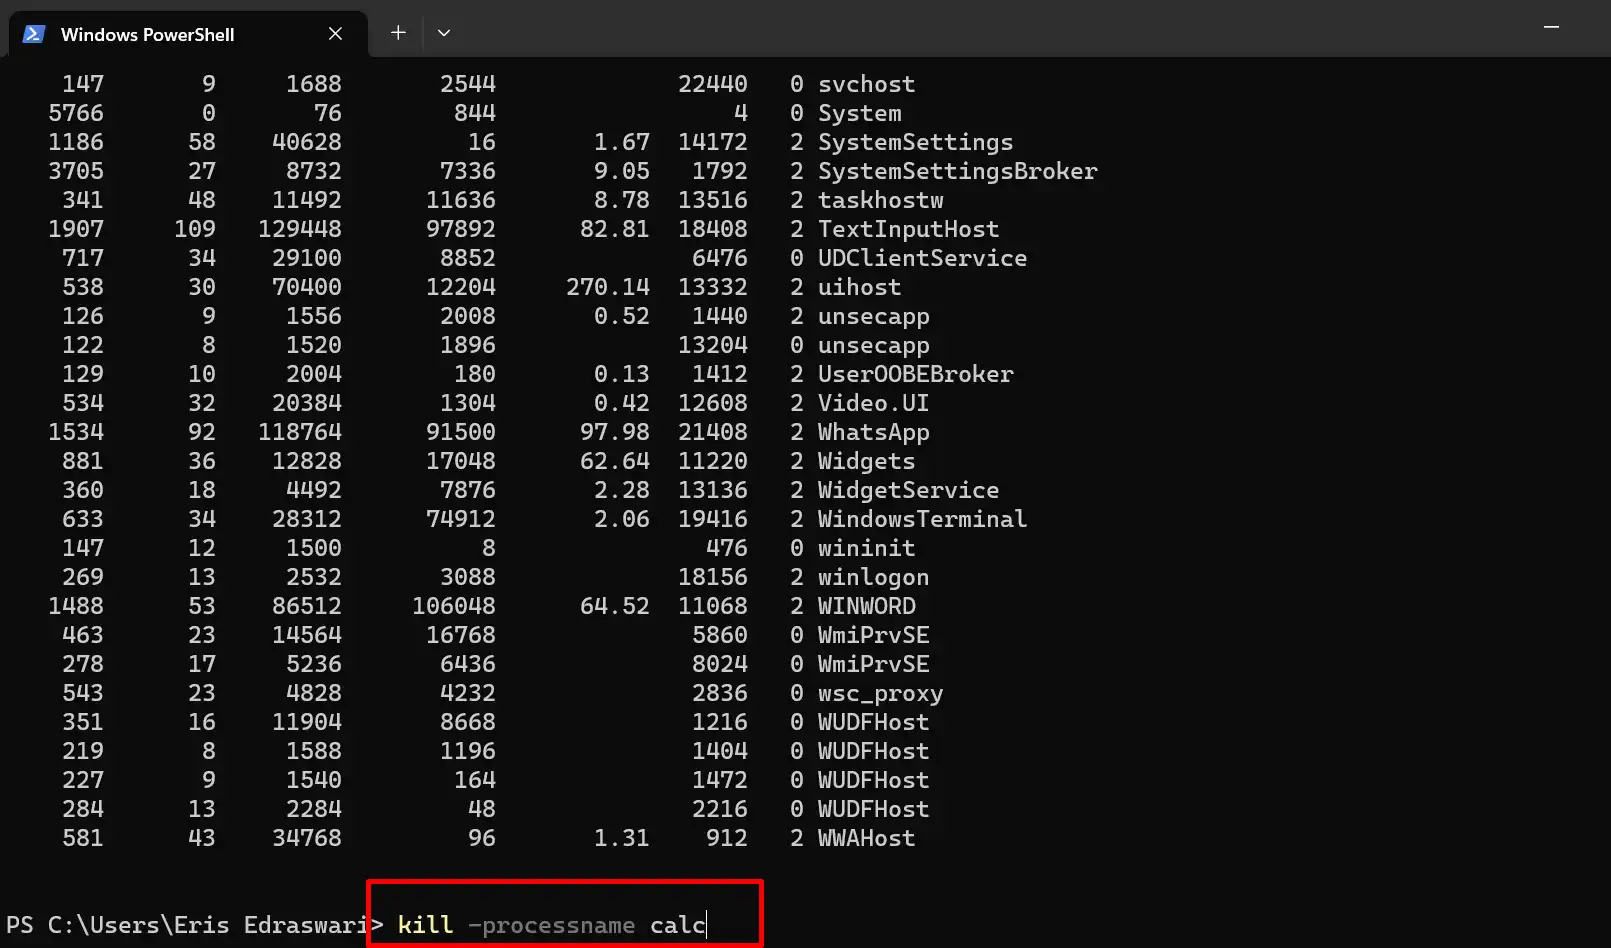Click the winlogon process name
1611x948 pixels.
[x=873, y=577]
